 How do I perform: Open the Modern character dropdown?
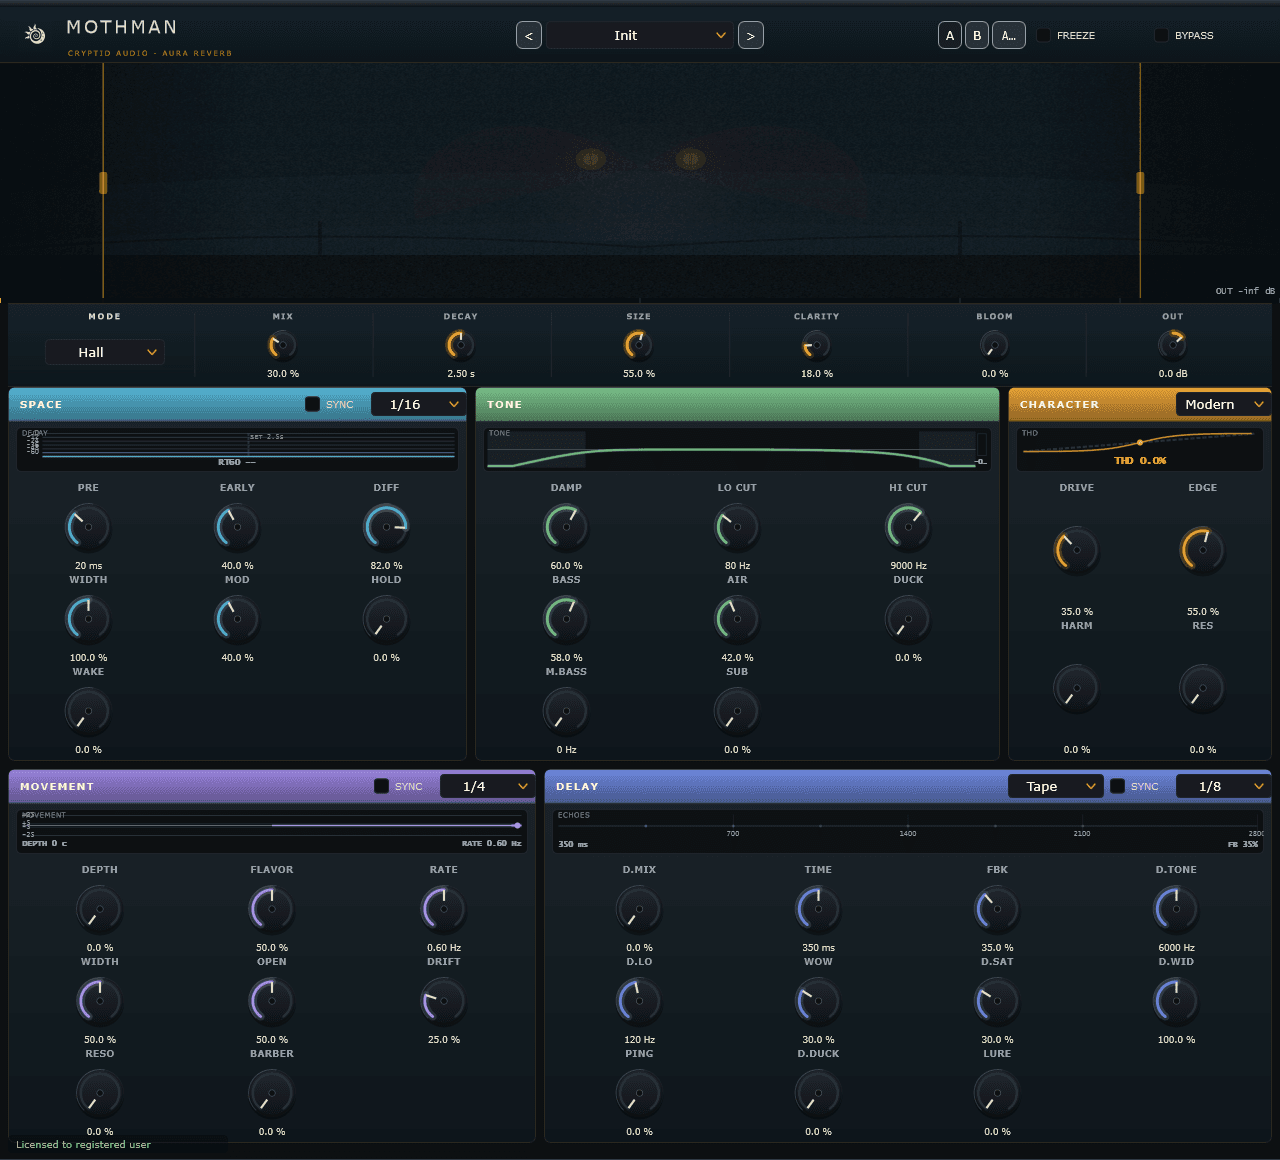(1223, 404)
